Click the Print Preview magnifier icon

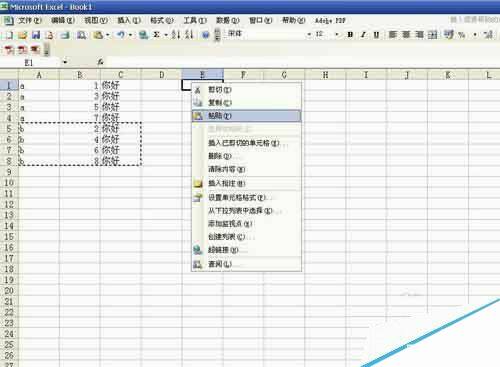81,35
